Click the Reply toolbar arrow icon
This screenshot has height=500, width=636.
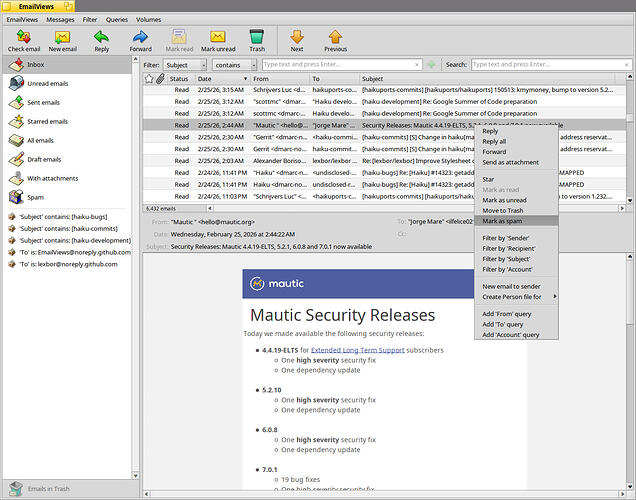pyautogui.click(x=101, y=37)
